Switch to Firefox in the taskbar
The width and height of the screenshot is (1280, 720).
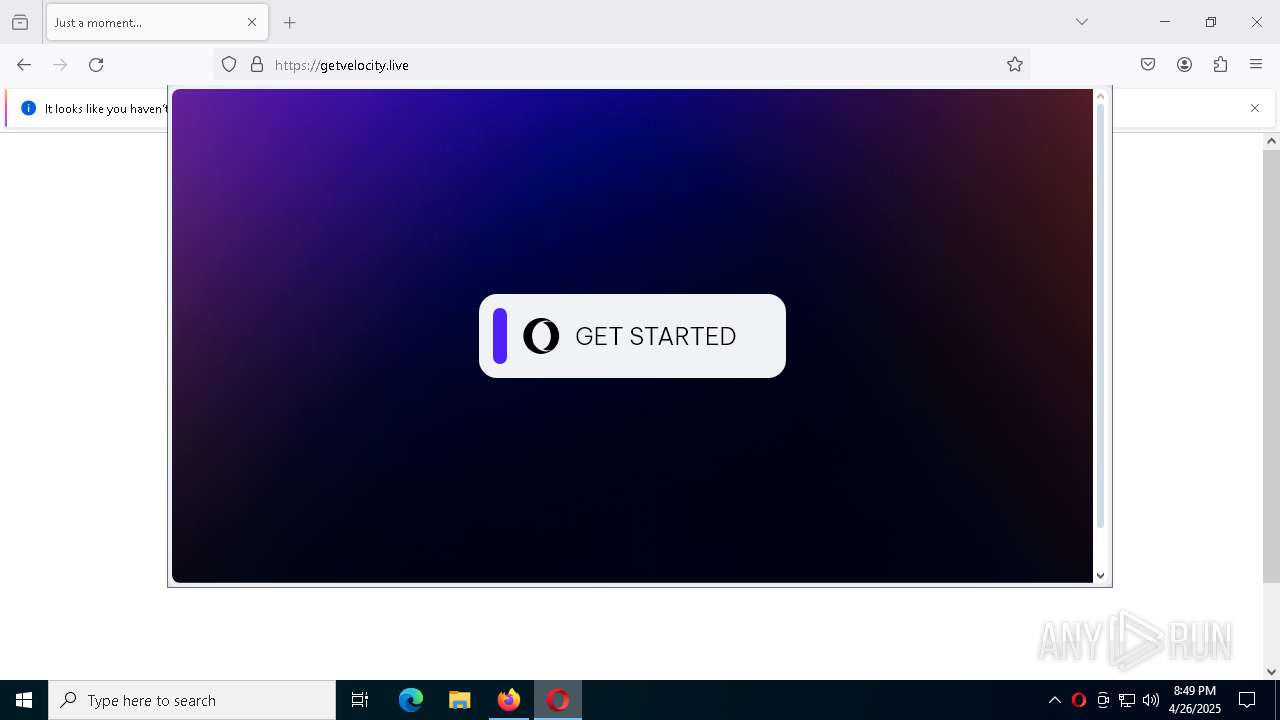pos(509,700)
